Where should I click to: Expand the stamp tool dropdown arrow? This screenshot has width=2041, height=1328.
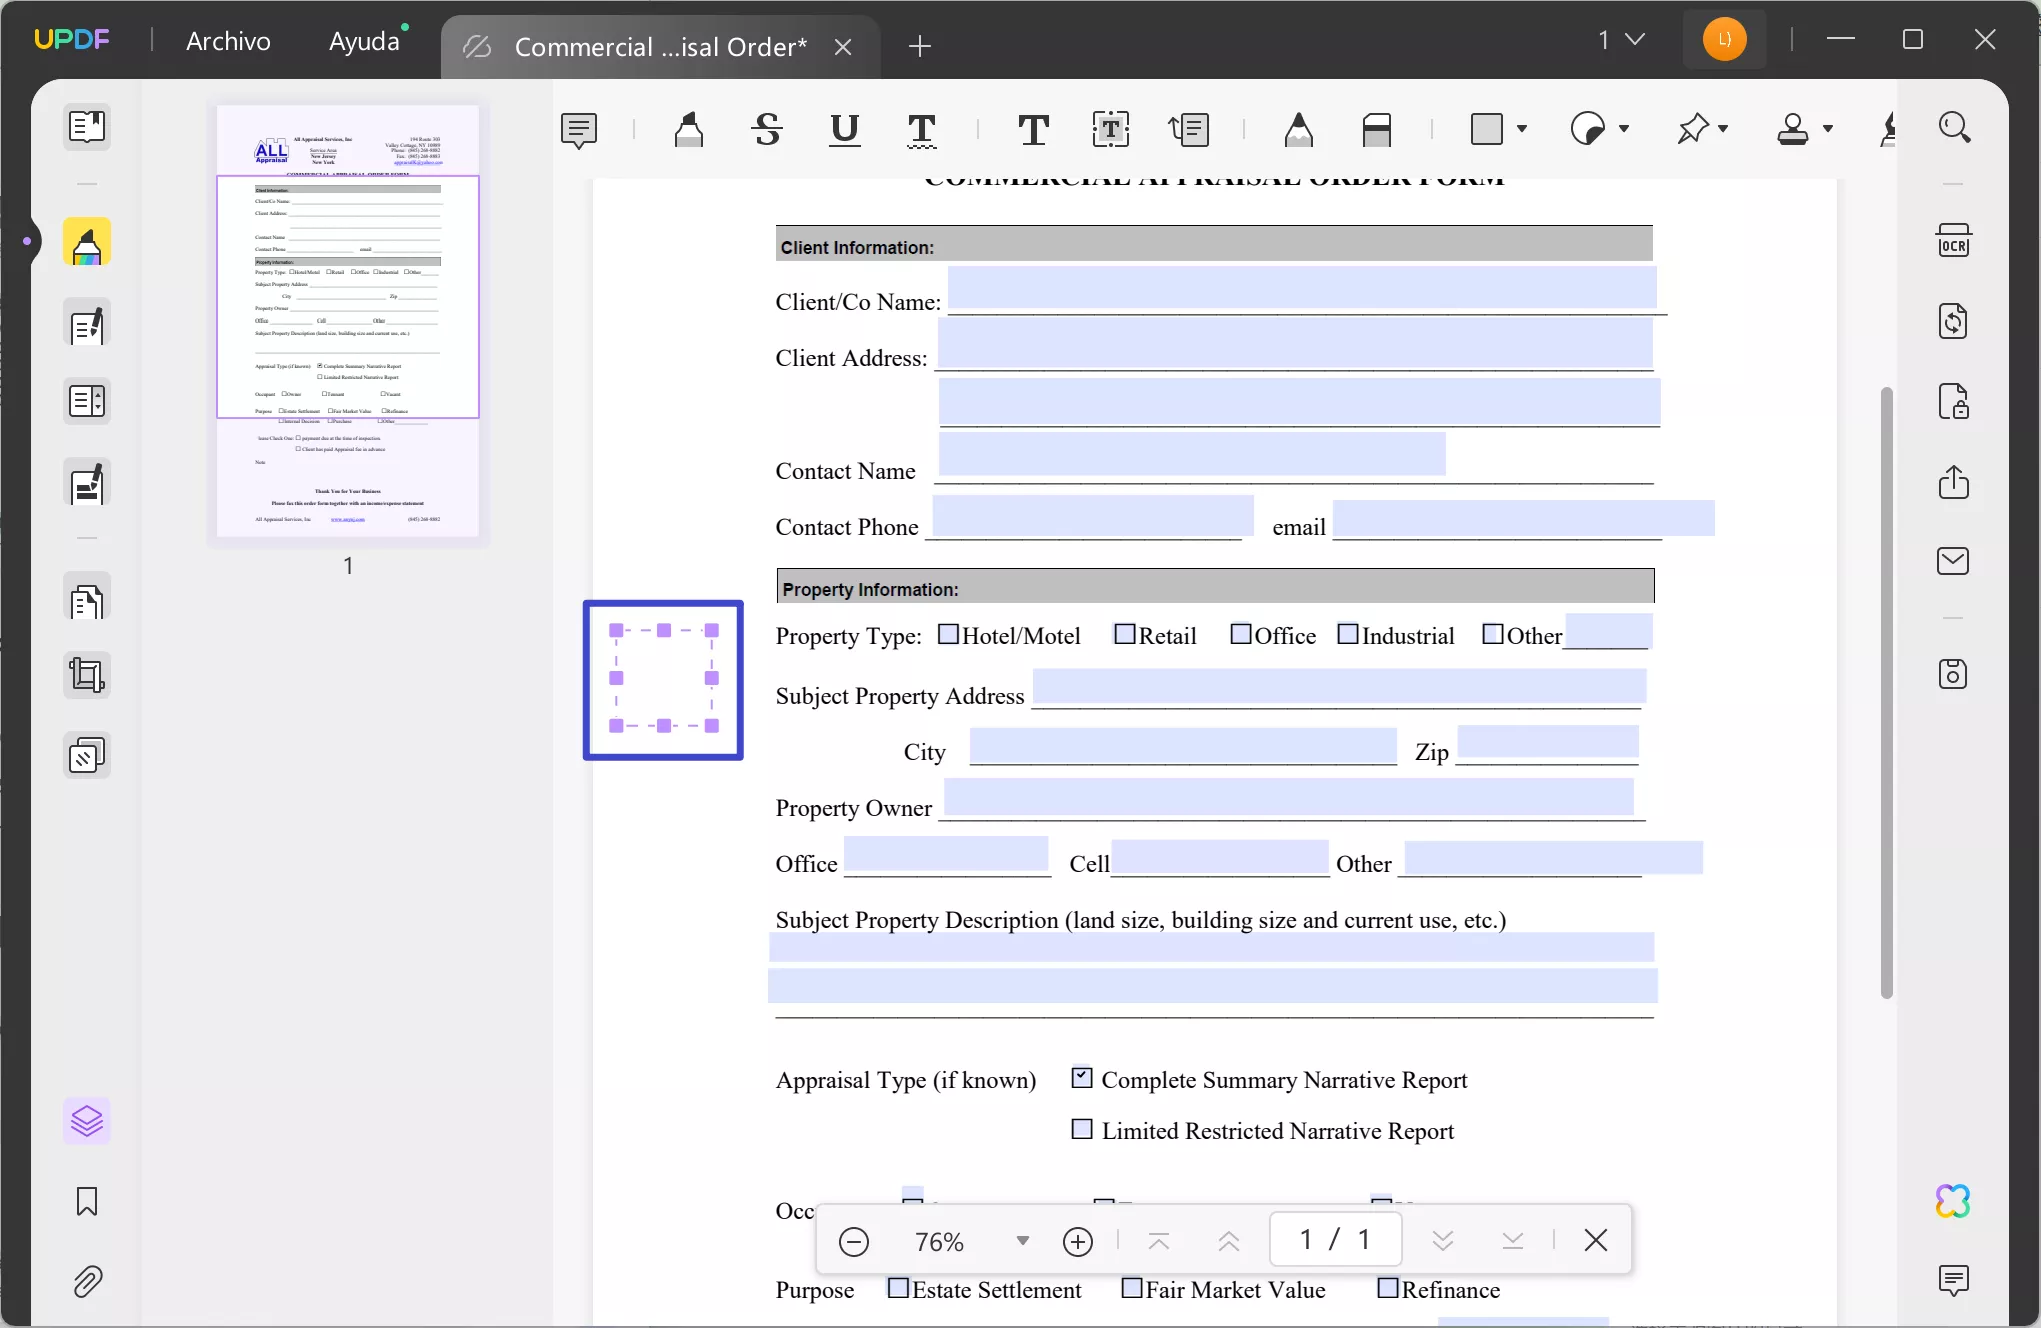point(1828,129)
